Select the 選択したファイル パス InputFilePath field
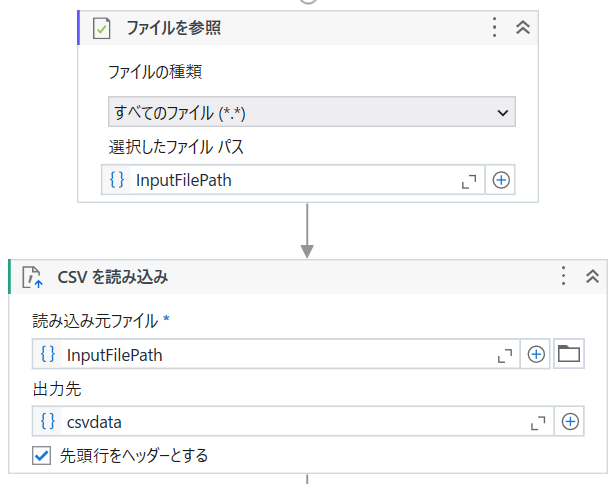 (293, 180)
